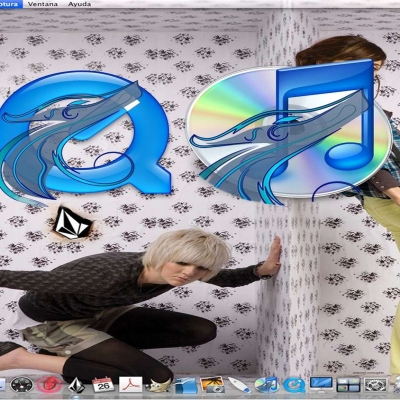The height and width of the screenshot is (400, 400).
Task: Open Dashboard gauge icon in the Dock
Action: 21,385
